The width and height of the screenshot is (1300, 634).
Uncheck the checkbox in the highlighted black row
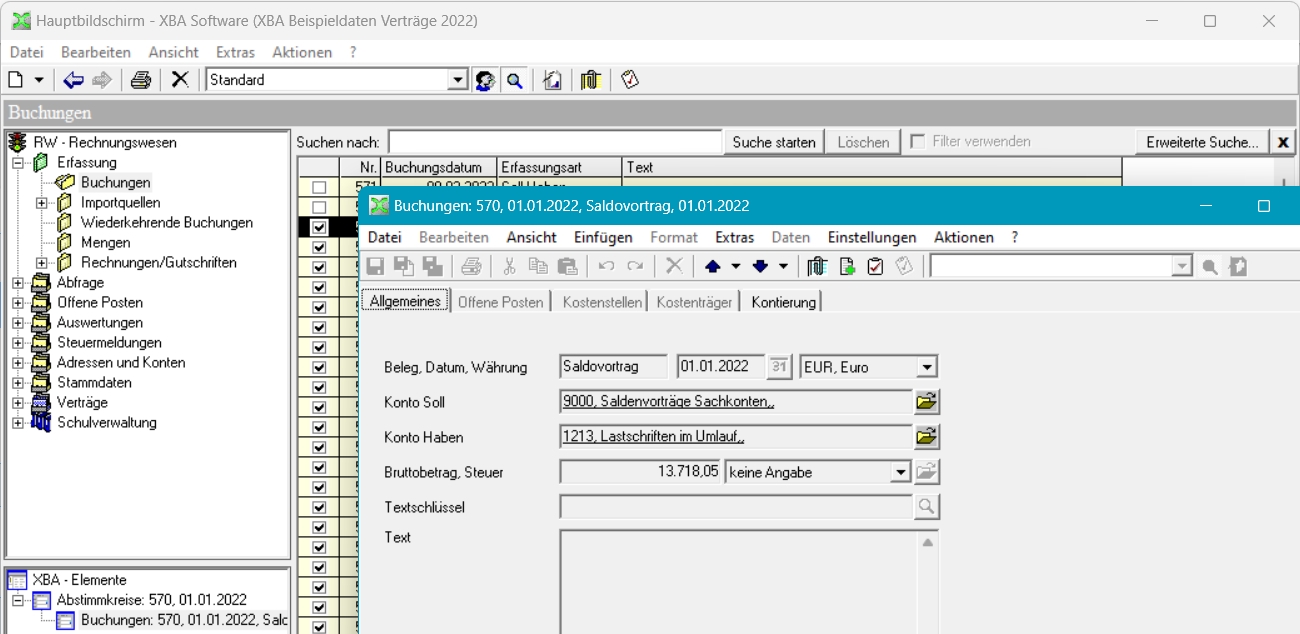(x=319, y=227)
